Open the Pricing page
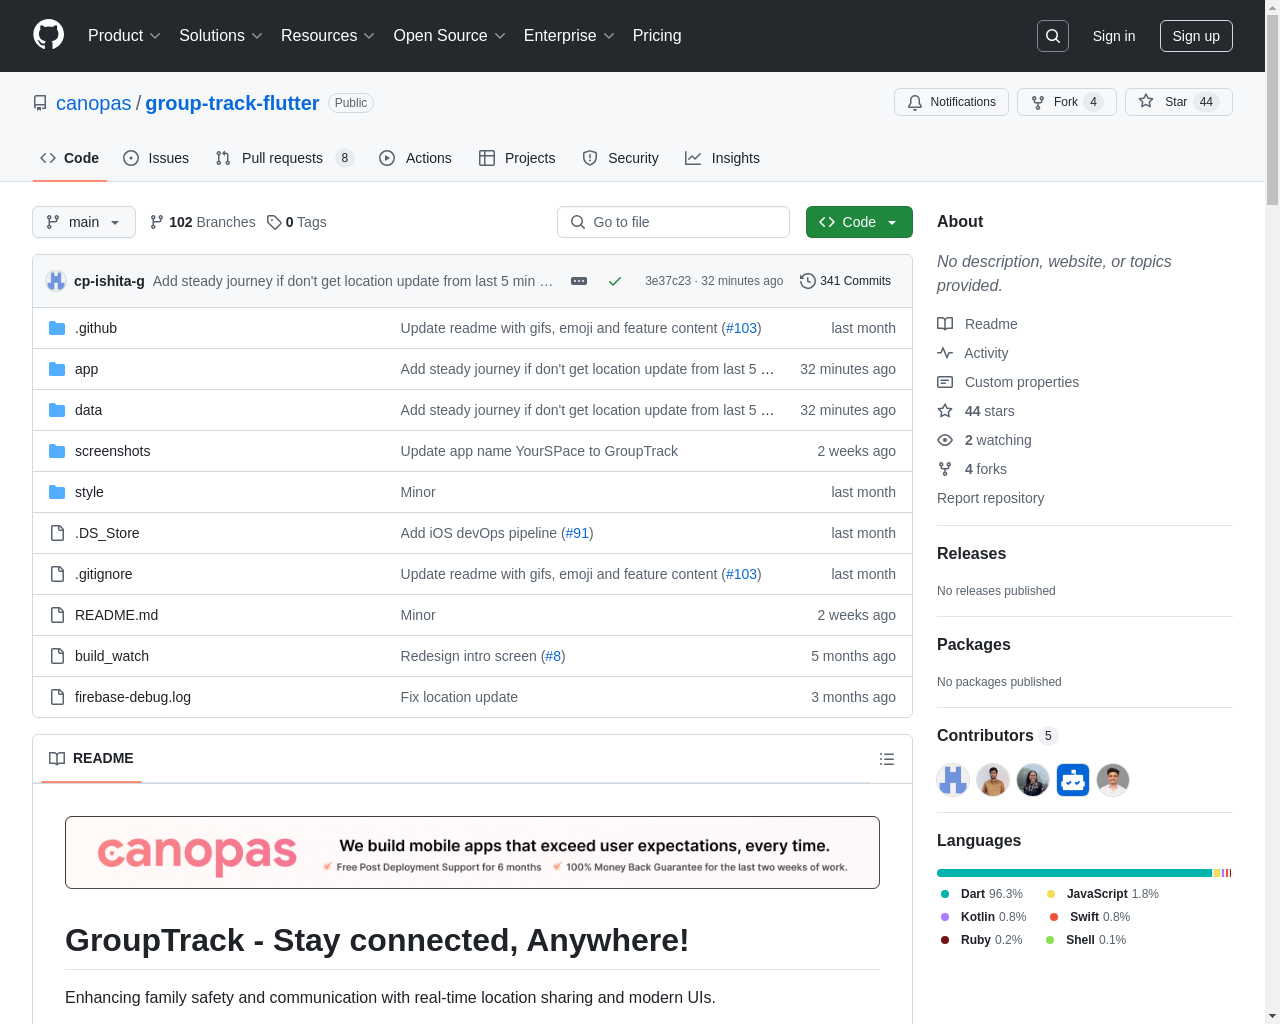Image resolution: width=1280 pixels, height=1024 pixels. click(657, 35)
